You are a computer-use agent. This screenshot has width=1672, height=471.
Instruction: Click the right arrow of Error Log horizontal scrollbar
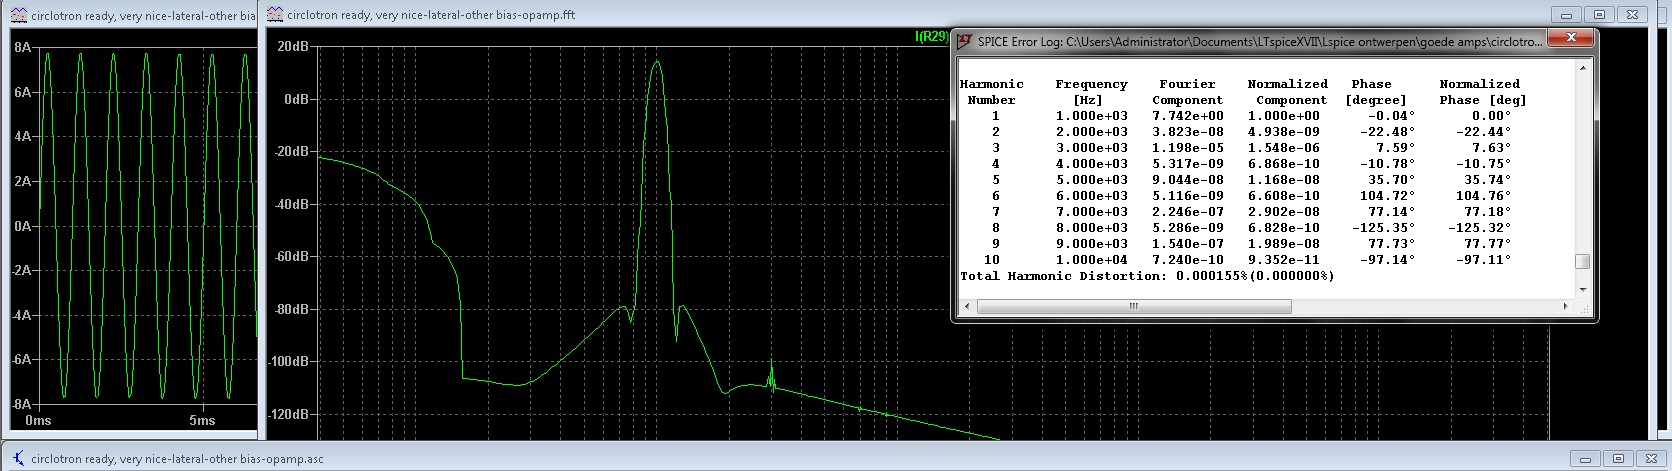click(x=1567, y=307)
